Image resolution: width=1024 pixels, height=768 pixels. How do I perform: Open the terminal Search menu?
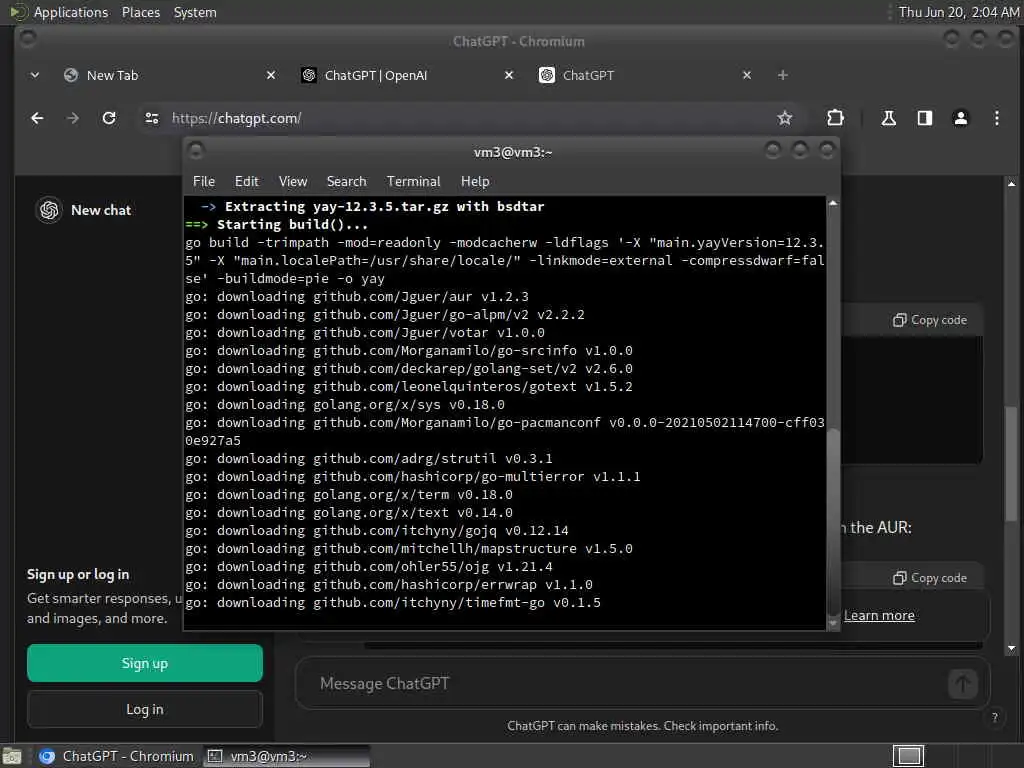pos(346,182)
